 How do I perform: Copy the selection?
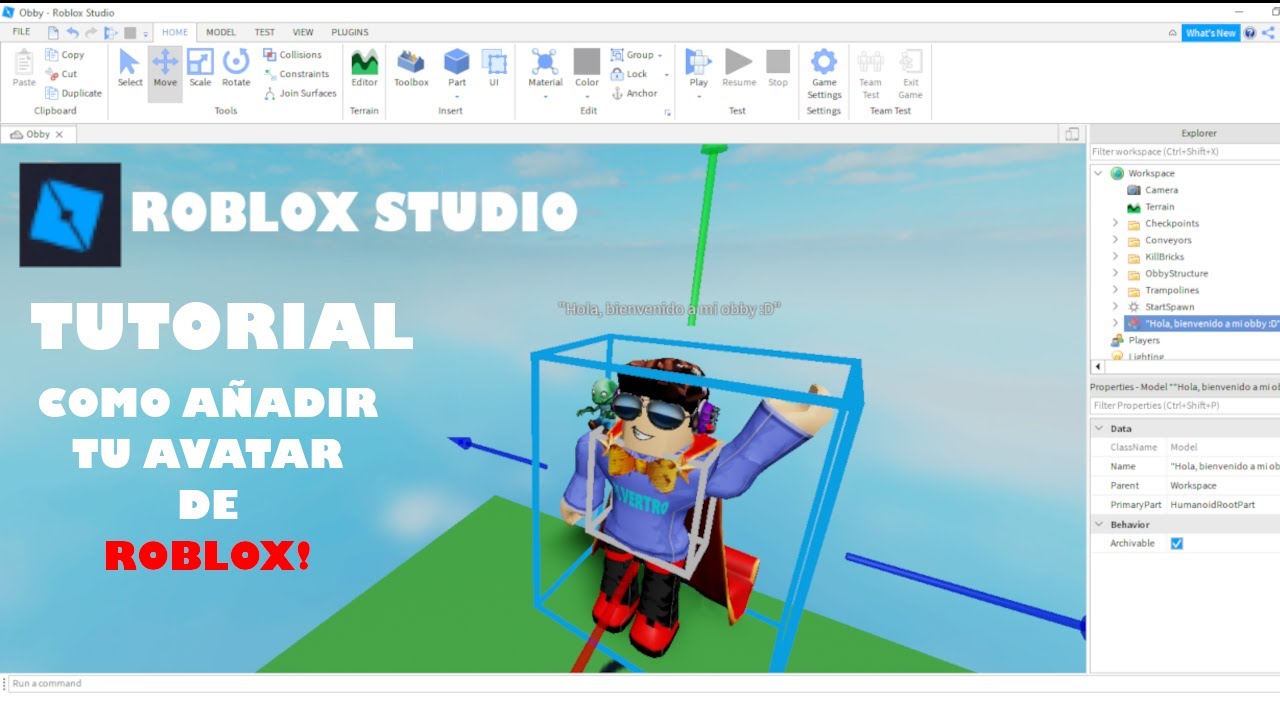coord(65,55)
